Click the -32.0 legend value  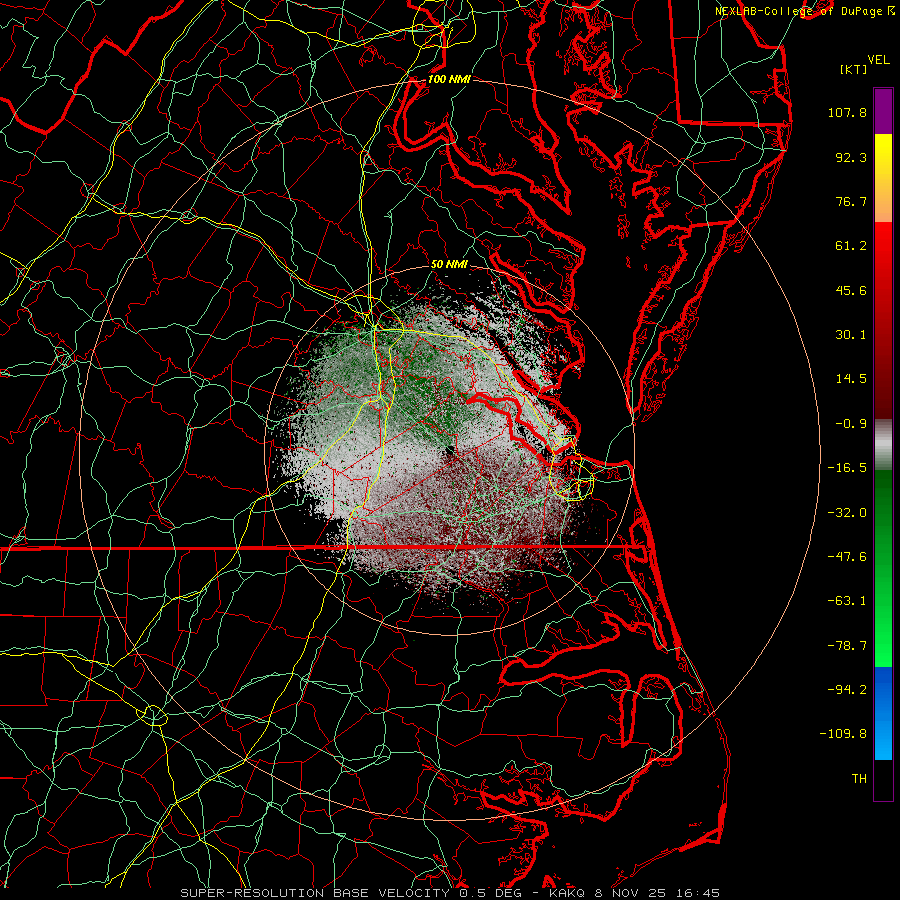[847, 513]
